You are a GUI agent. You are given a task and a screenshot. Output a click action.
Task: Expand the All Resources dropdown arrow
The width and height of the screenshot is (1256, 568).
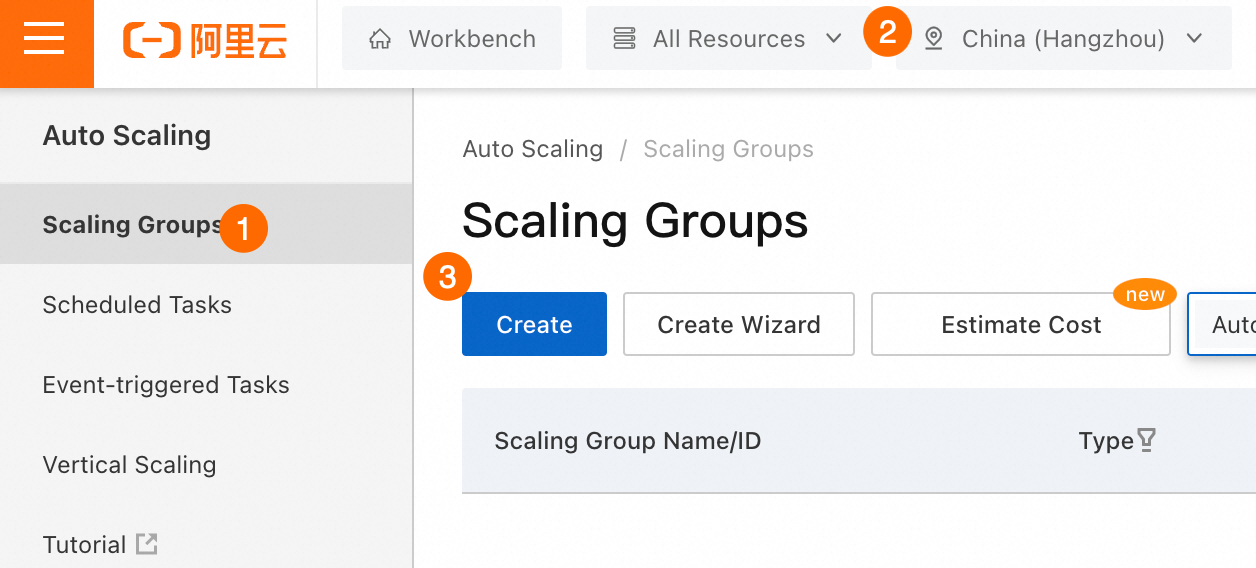834,39
